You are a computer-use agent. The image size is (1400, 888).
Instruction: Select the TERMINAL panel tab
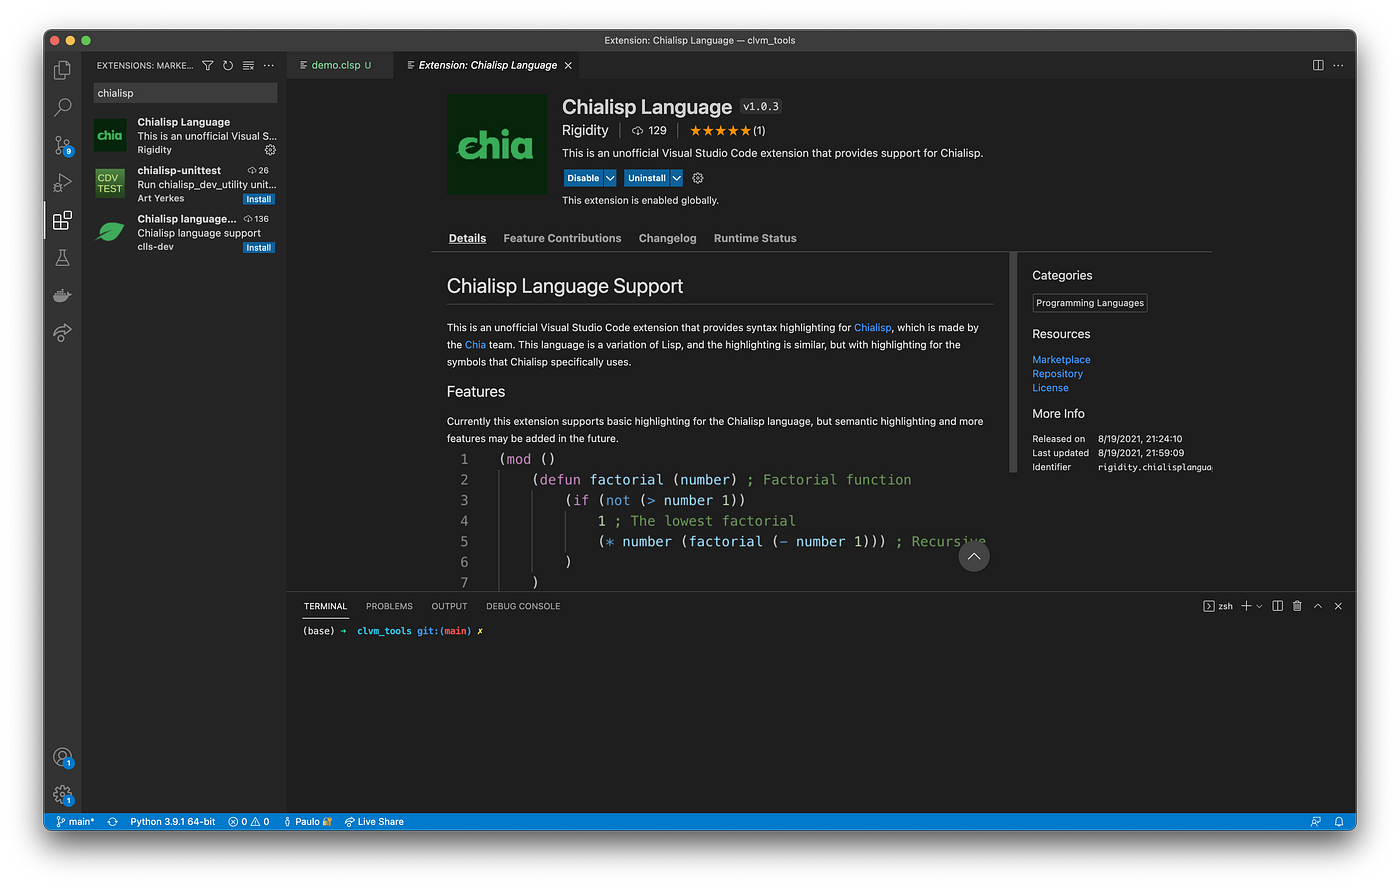click(x=325, y=606)
